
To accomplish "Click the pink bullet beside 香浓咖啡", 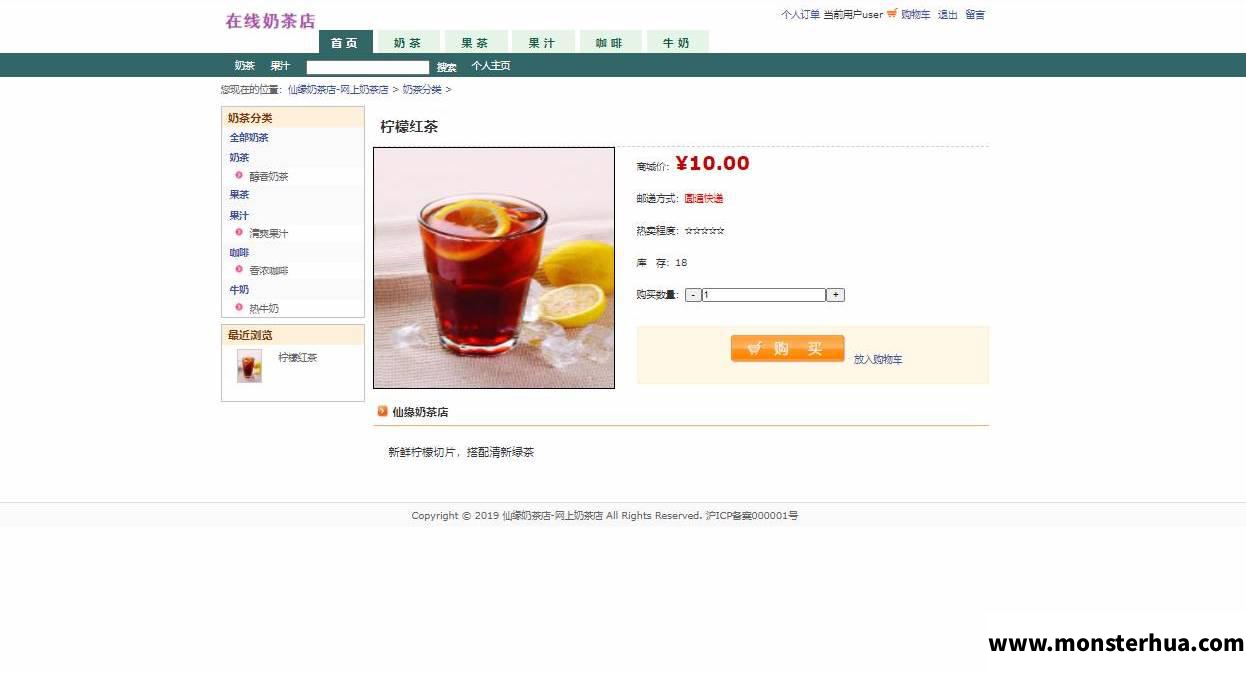I will (239, 269).
